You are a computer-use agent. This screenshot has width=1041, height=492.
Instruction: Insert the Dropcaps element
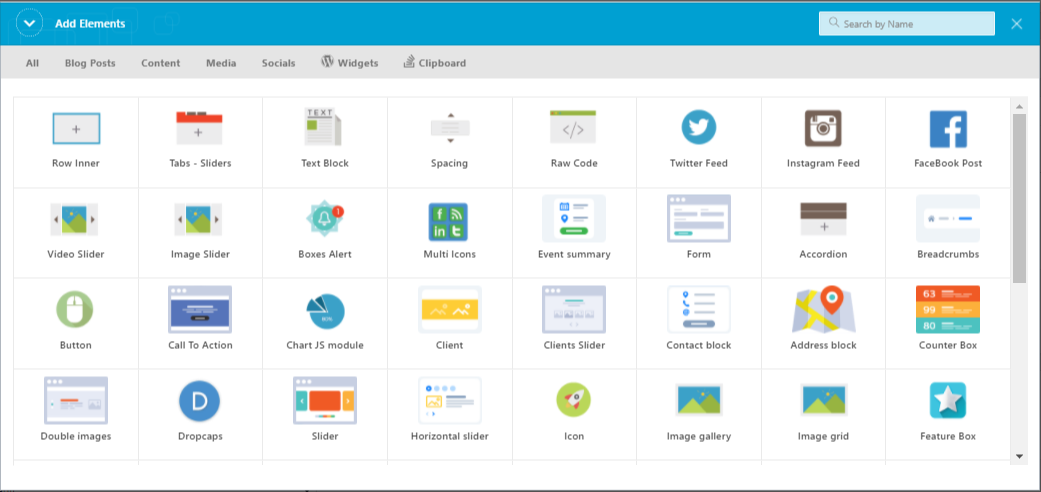[199, 401]
